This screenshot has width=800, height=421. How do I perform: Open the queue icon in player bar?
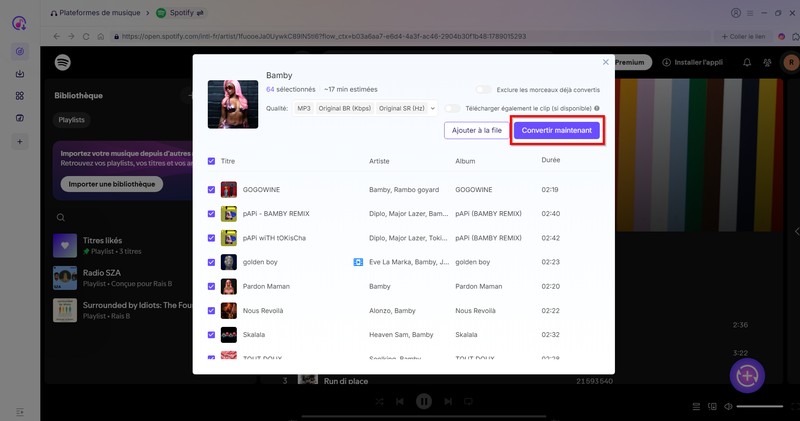696,406
